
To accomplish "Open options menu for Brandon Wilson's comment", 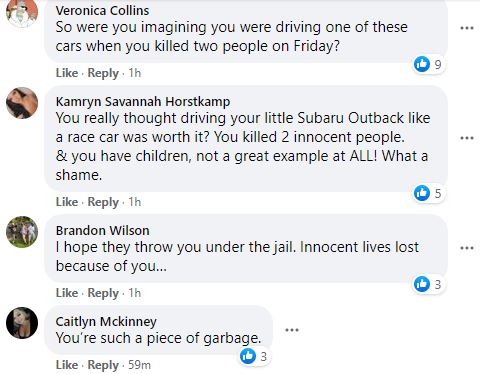I will 467,248.
